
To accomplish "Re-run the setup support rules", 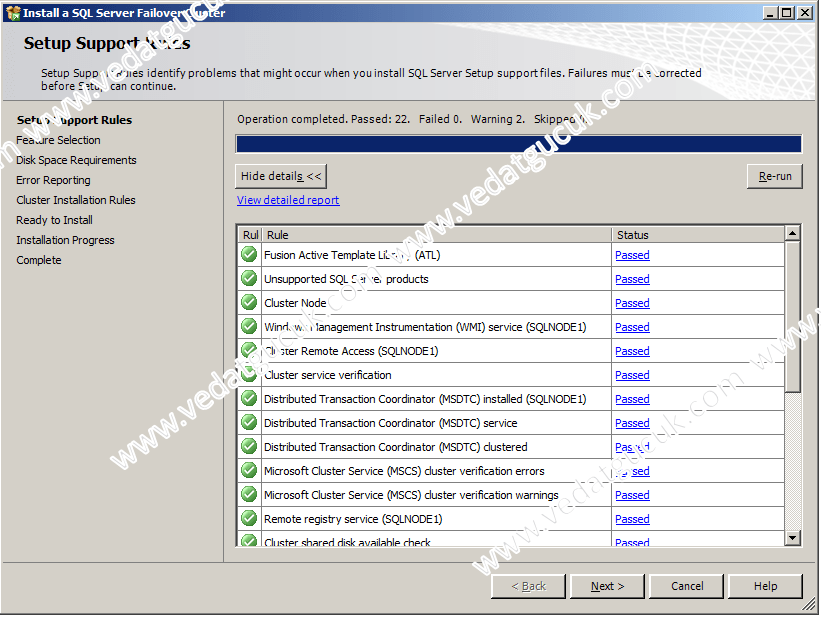I will pyautogui.click(x=774, y=177).
